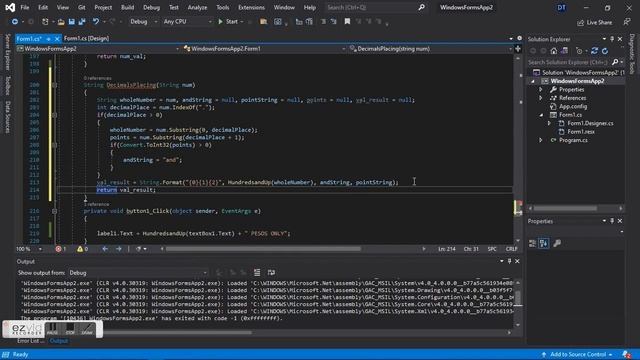Image resolution: width=640 pixels, height=360 pixels.
Task: Open the zoom 100% dropdown
Action: coord(29,249)
